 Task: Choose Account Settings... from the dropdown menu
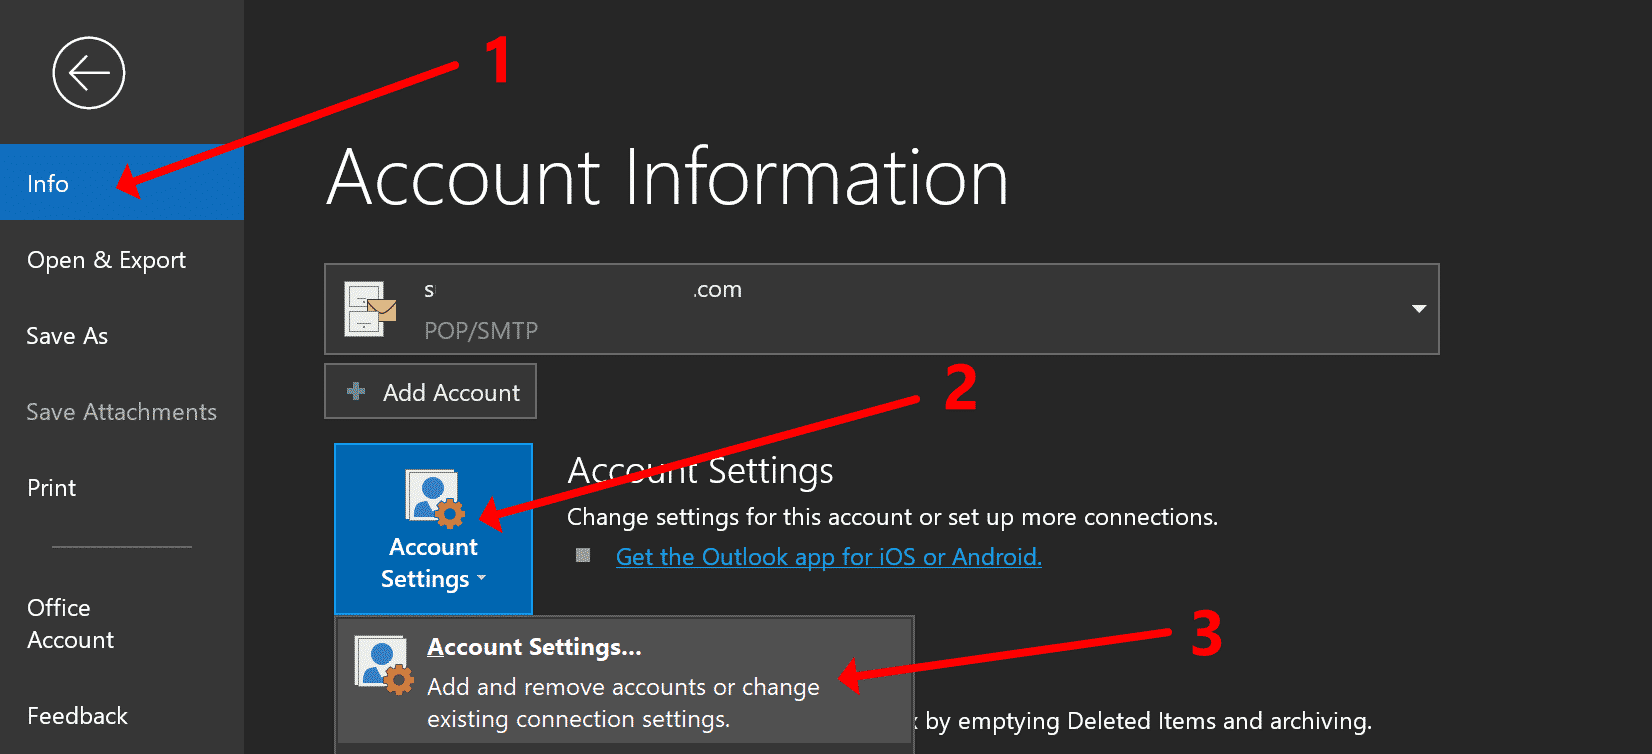tap(624, 682)
